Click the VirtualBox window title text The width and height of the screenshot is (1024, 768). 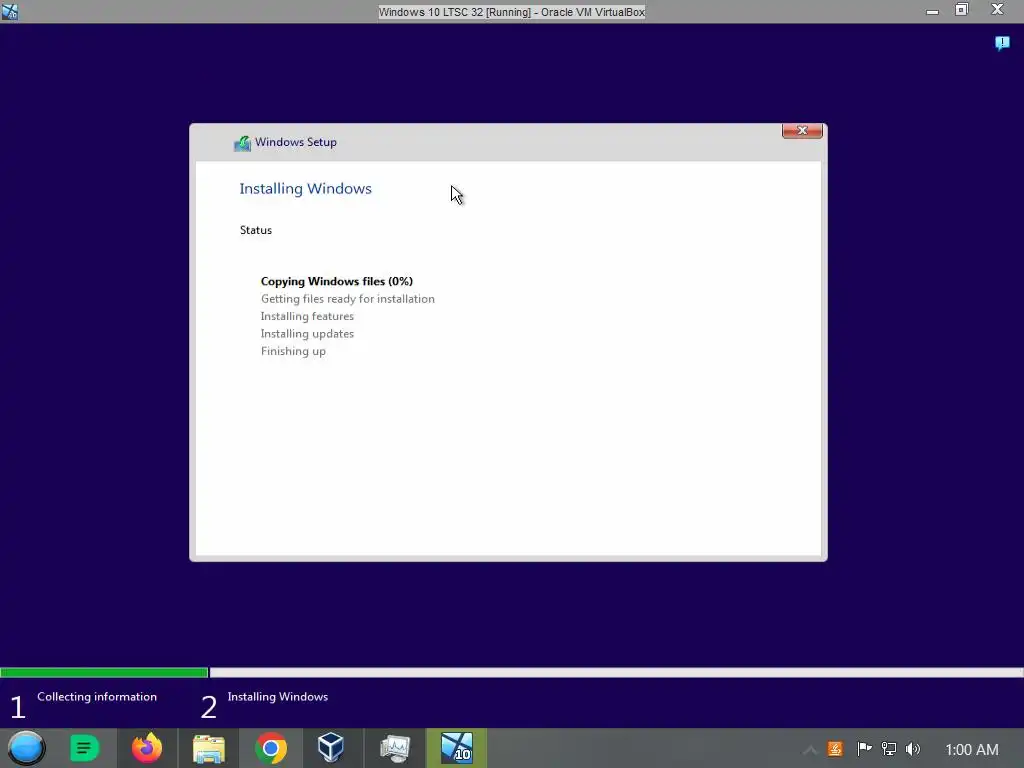coord(512,12)
